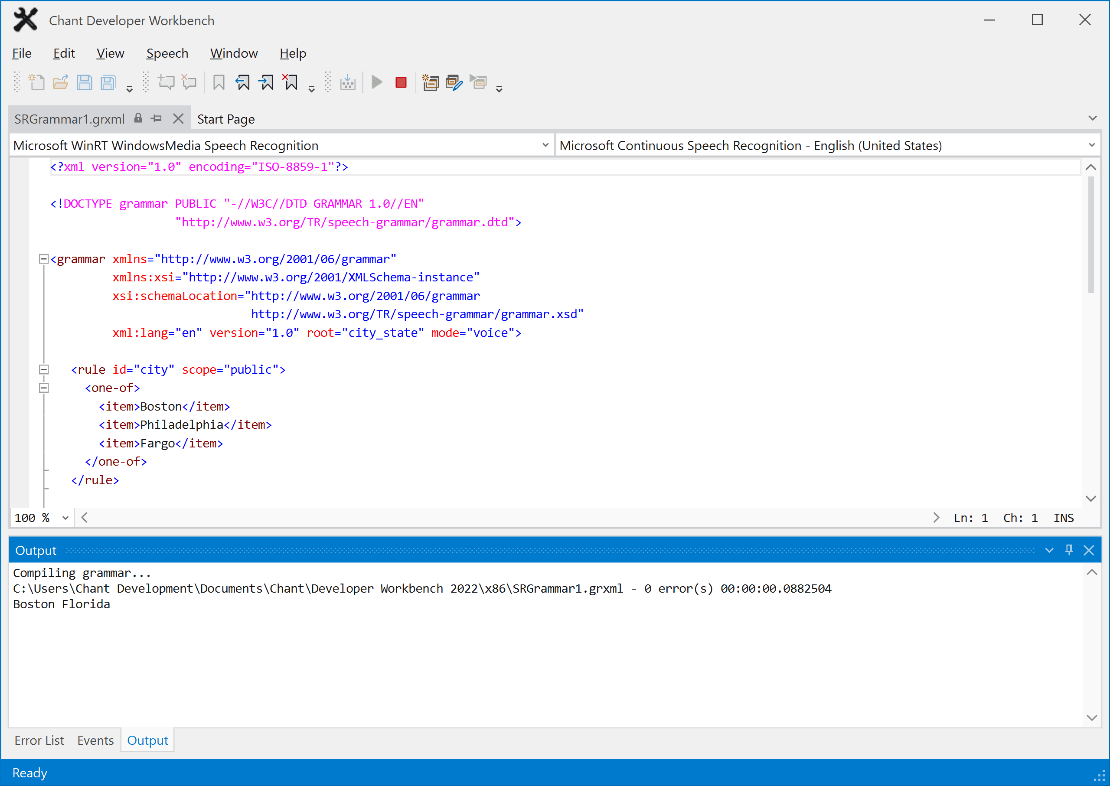Viewport: 1110px width, 786px height.
Task: Open the View menu
Action: point(110,53)
